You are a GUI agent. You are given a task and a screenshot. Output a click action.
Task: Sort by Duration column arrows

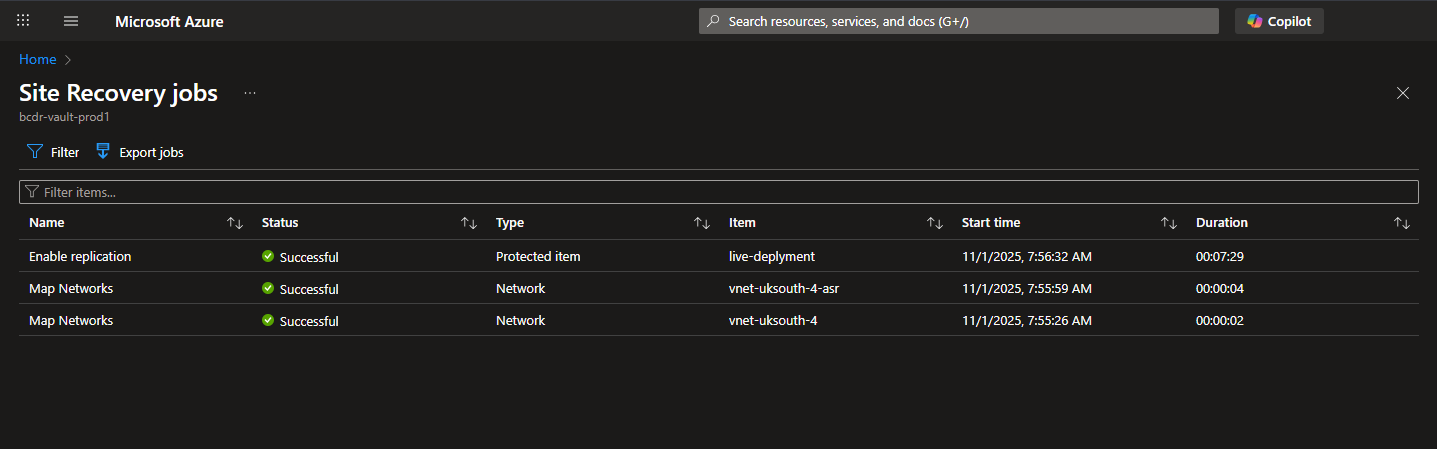pos(1401,223)
